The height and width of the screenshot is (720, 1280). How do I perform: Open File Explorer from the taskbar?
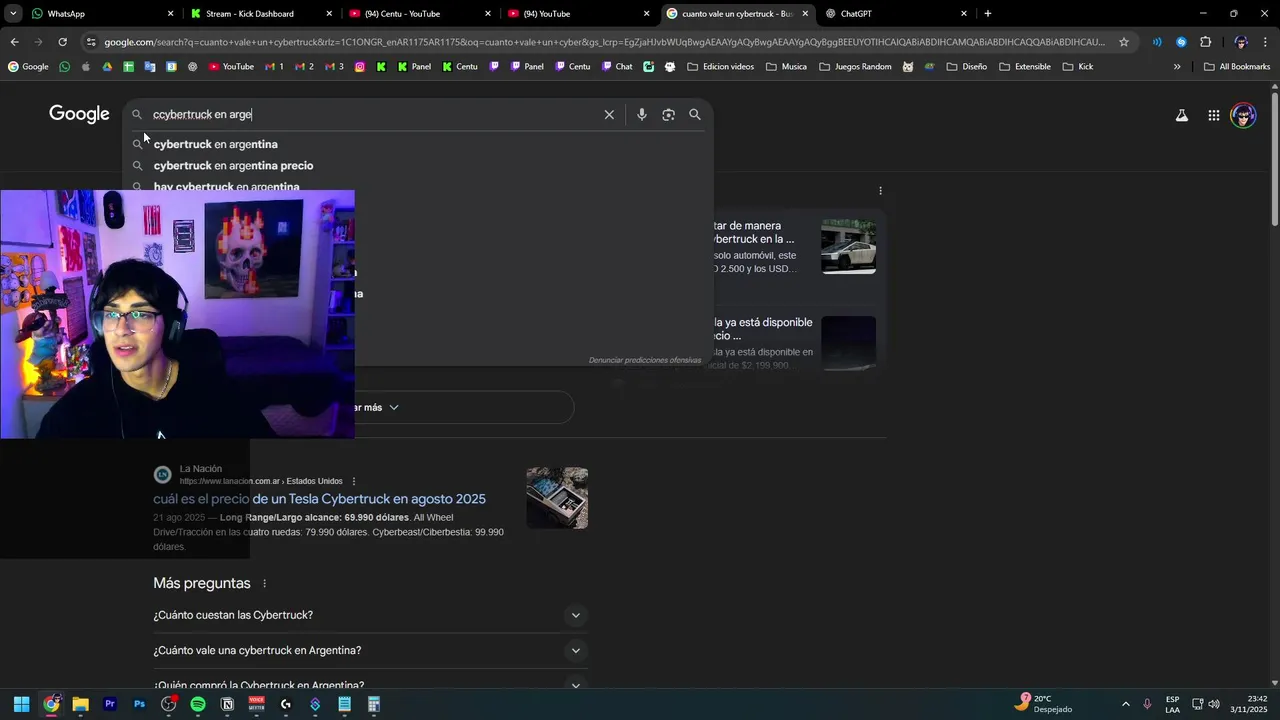81,704
